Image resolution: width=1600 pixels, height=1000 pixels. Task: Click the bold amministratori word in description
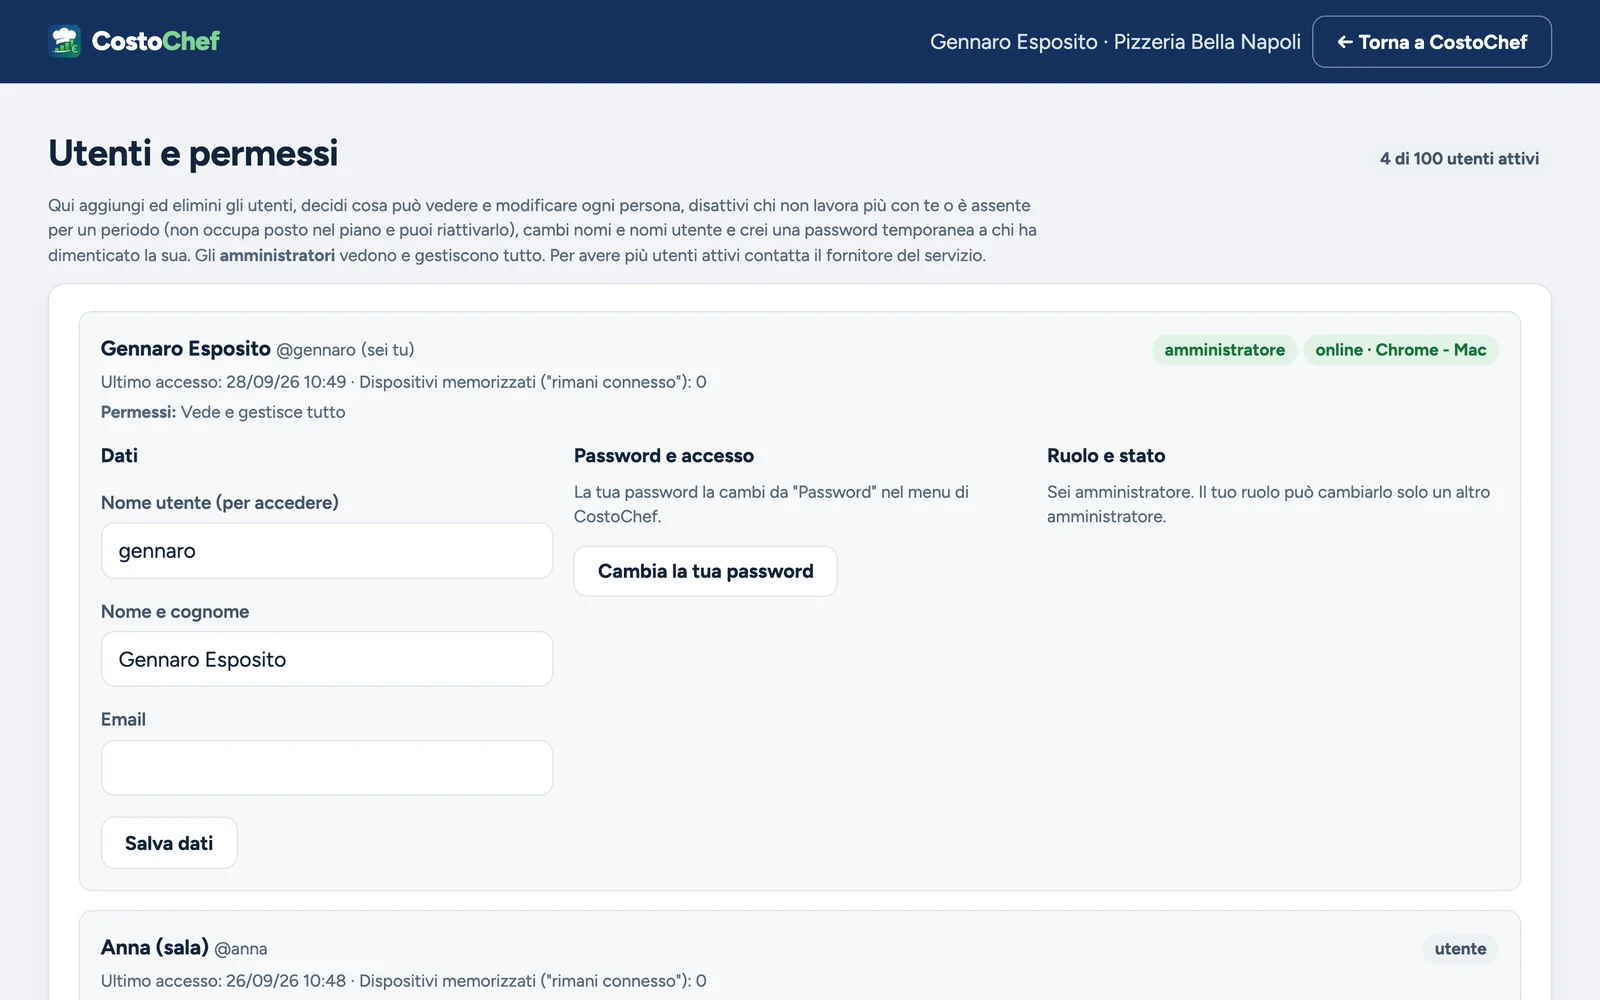[277, 255]
